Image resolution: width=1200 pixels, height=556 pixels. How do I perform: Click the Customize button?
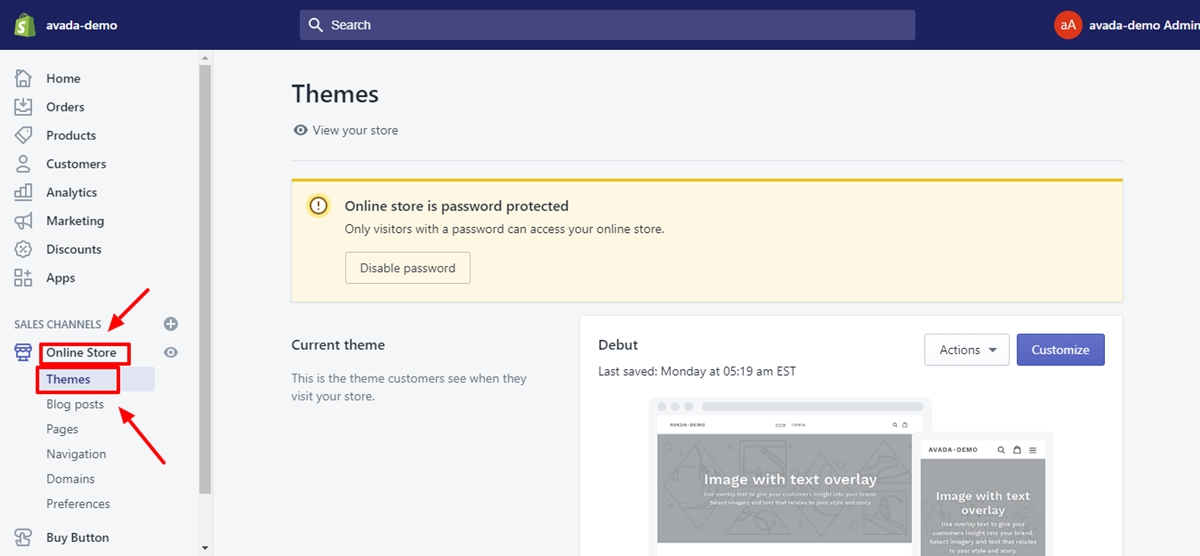point(1060,350)
